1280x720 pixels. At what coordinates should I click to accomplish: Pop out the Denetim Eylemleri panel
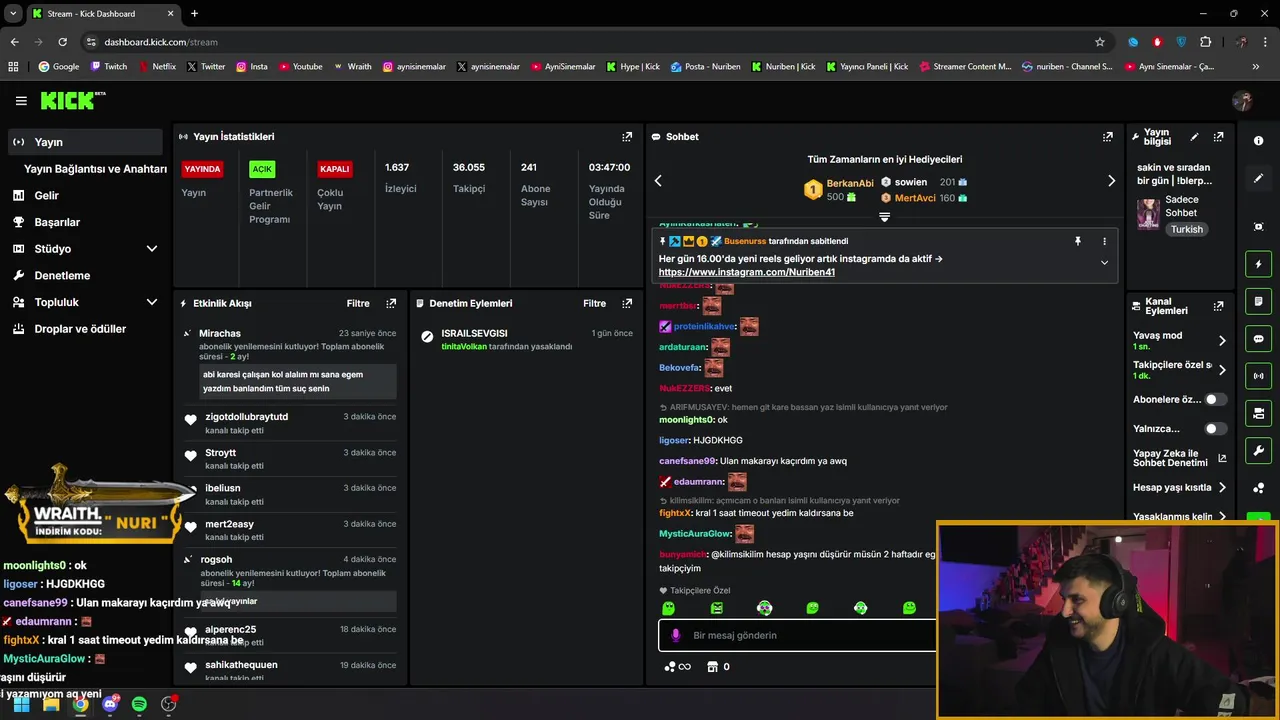coord(627,303)
